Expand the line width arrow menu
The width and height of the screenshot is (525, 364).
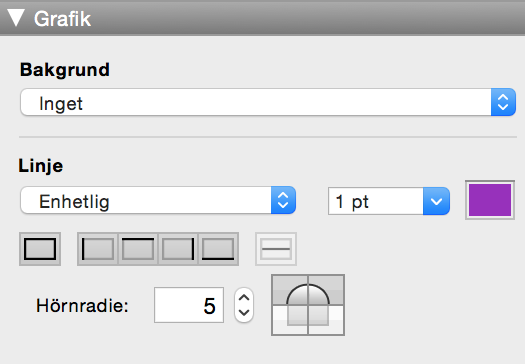pyautogui.click(x=436, y=201)
